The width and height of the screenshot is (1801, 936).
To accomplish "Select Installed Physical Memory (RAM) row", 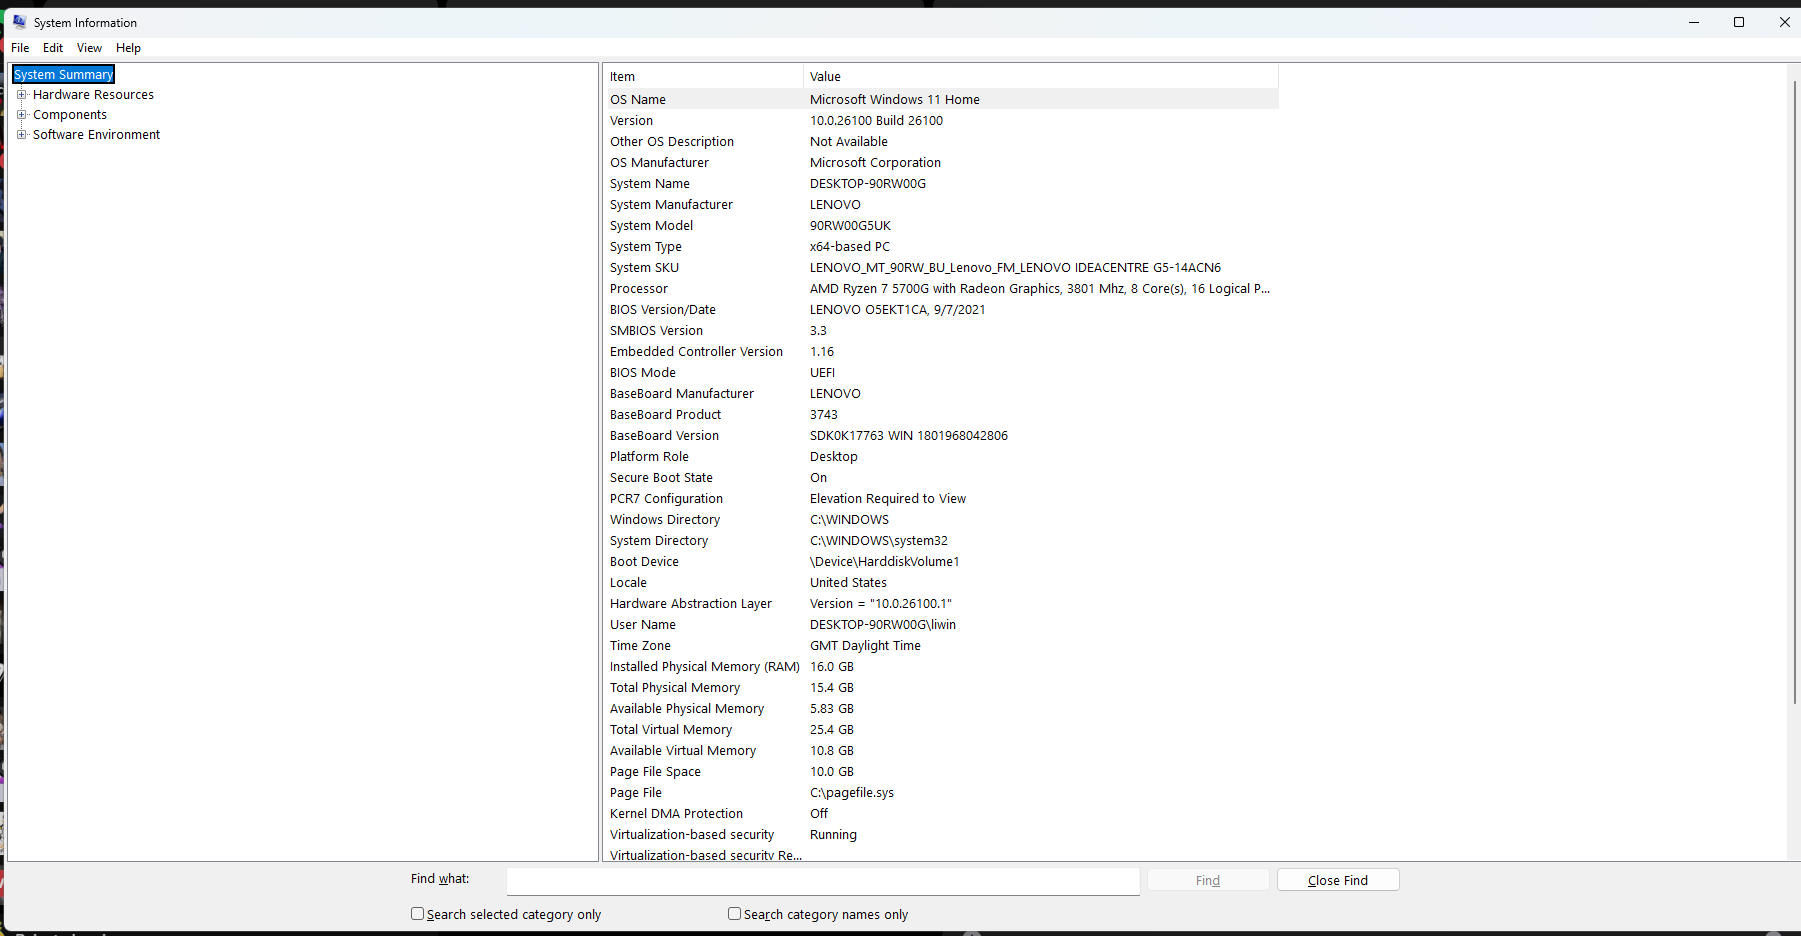I will [x=943, y=667].
